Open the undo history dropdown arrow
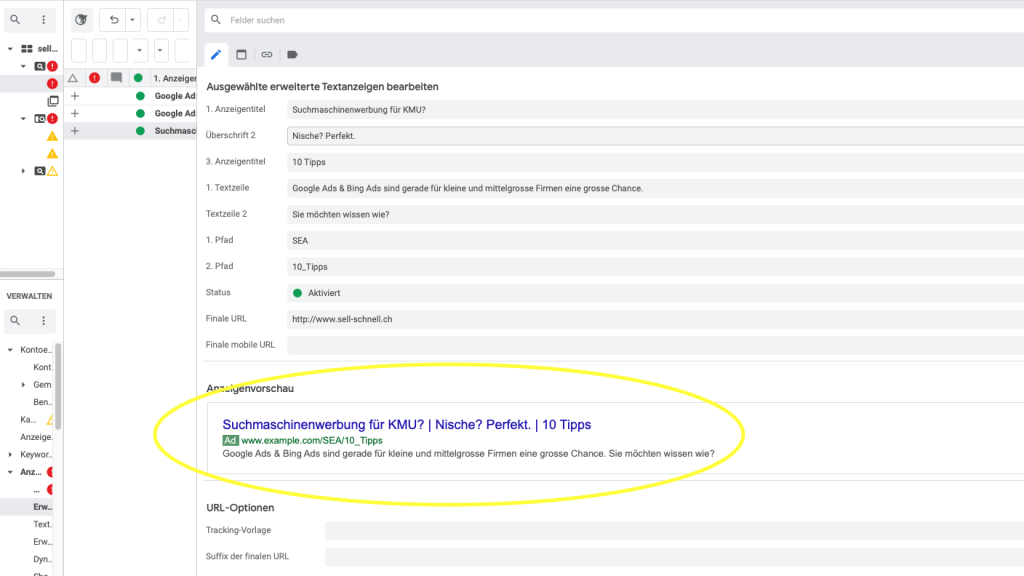Image resolution: width=1024 pixels, height=576 pixels. click(132, 20)
